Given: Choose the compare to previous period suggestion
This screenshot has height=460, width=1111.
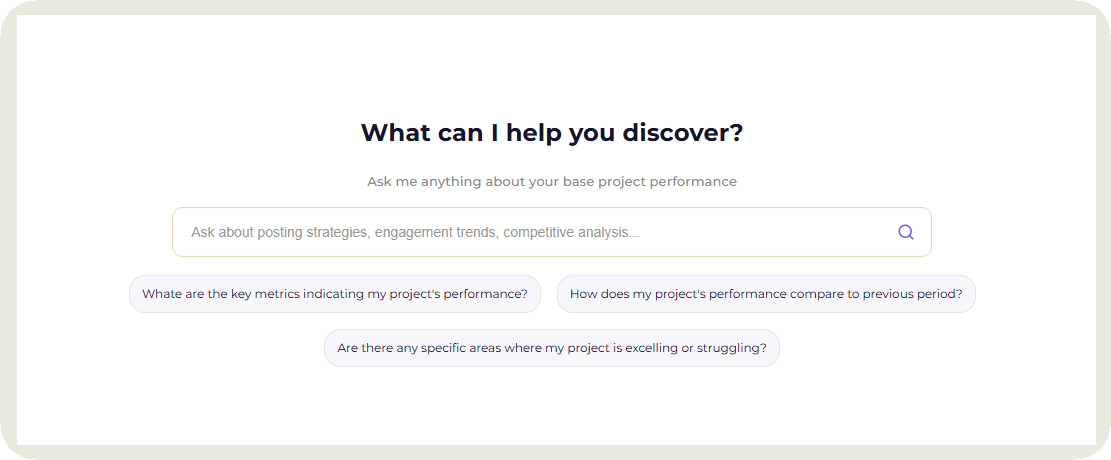Looking at the screenshot, I should point(766,294).
